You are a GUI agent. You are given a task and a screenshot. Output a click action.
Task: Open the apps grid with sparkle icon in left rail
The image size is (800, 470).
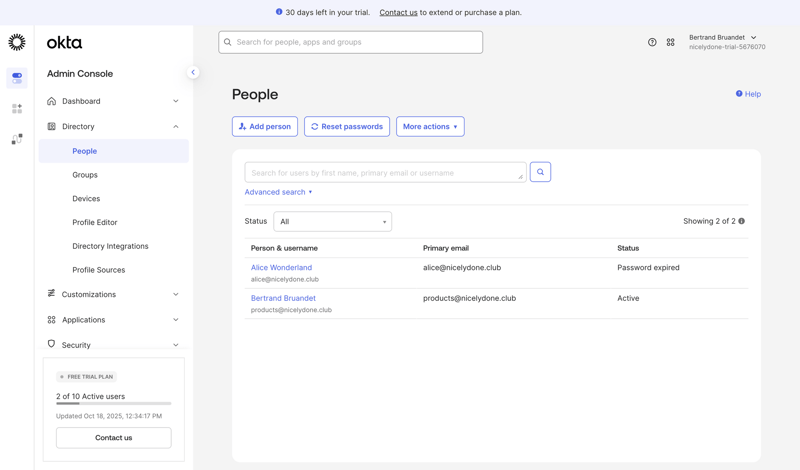tap(17, 109)
